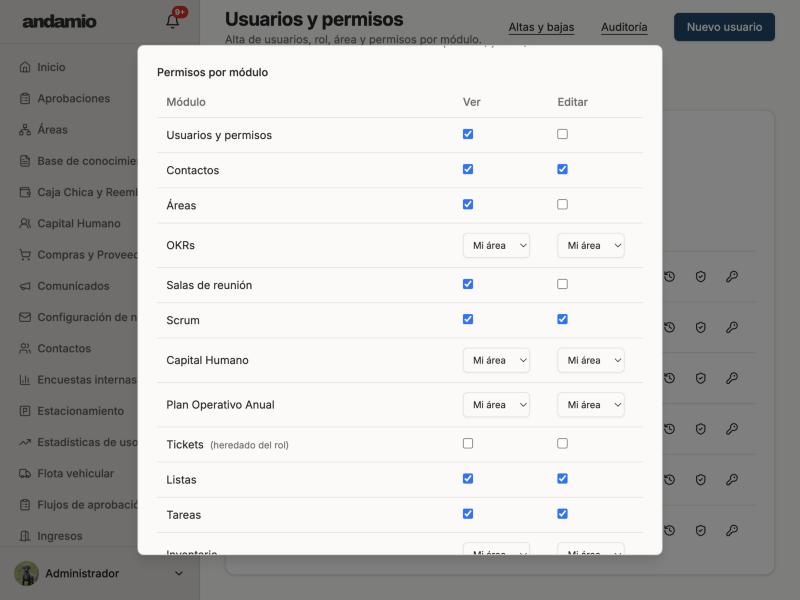Uncheck Editar for Contactos module
Screen dimensions: 800x600
pyautogui.click(x=562, y=169)
